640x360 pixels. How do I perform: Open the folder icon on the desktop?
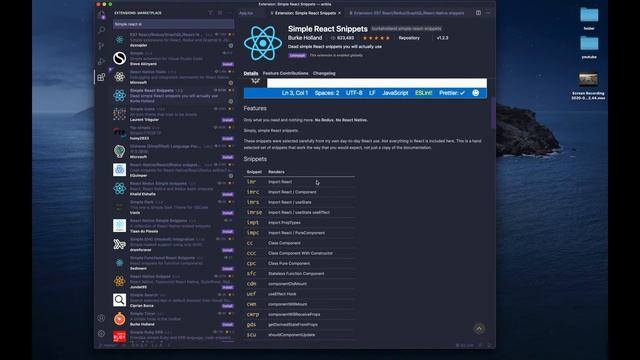[589, 16]
